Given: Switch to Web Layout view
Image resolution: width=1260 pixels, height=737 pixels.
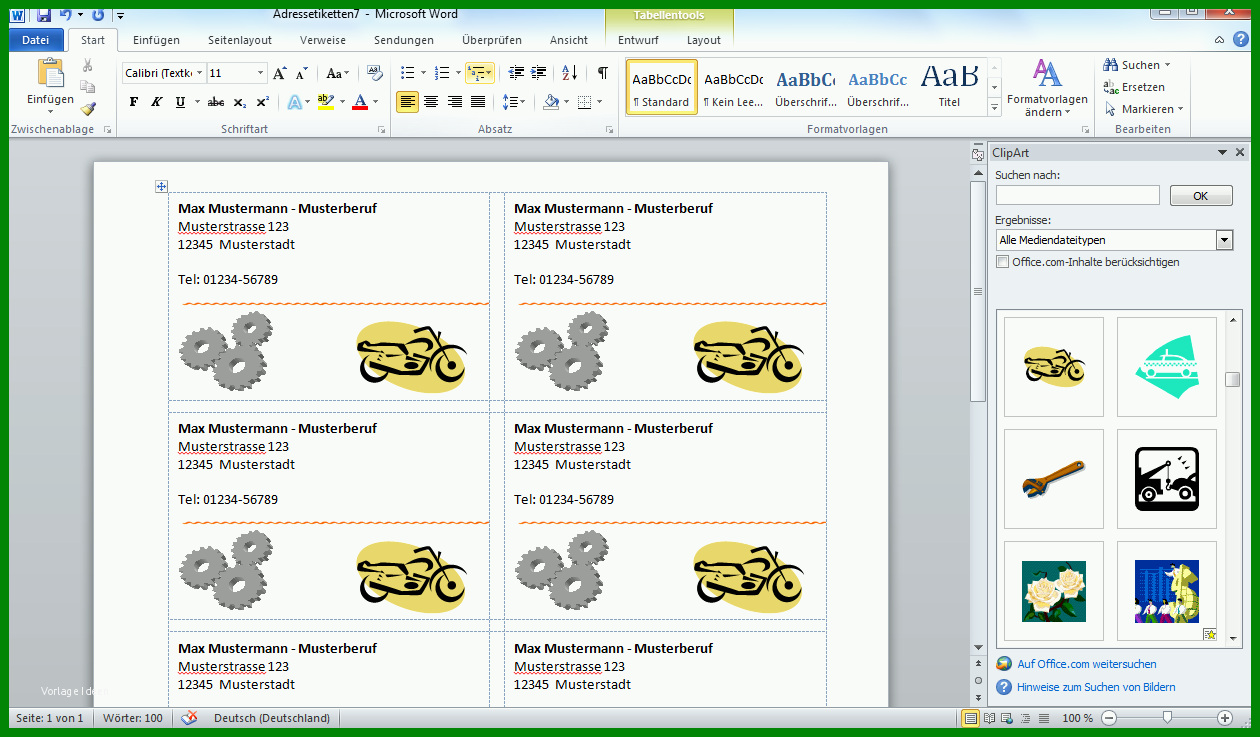Looking at the screenshot, I should point(1007,718).
